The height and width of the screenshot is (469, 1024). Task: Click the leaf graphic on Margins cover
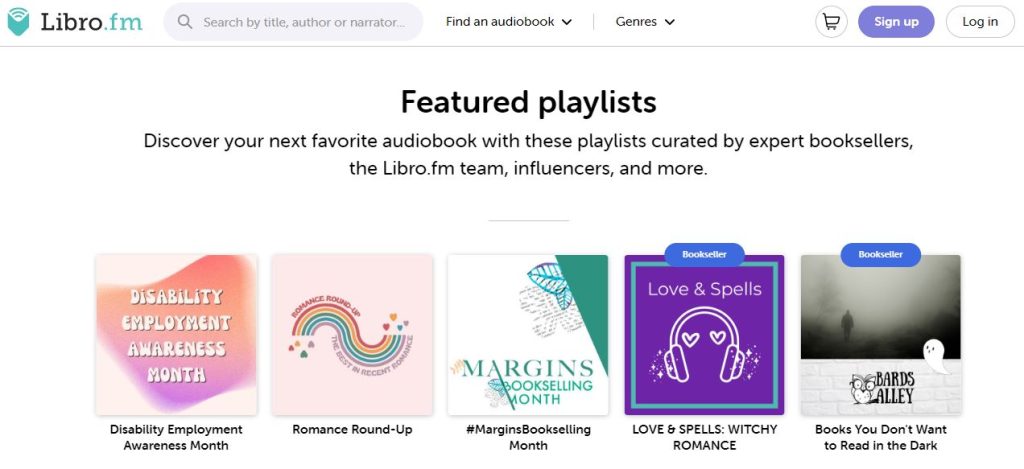(x=551, y=285)
